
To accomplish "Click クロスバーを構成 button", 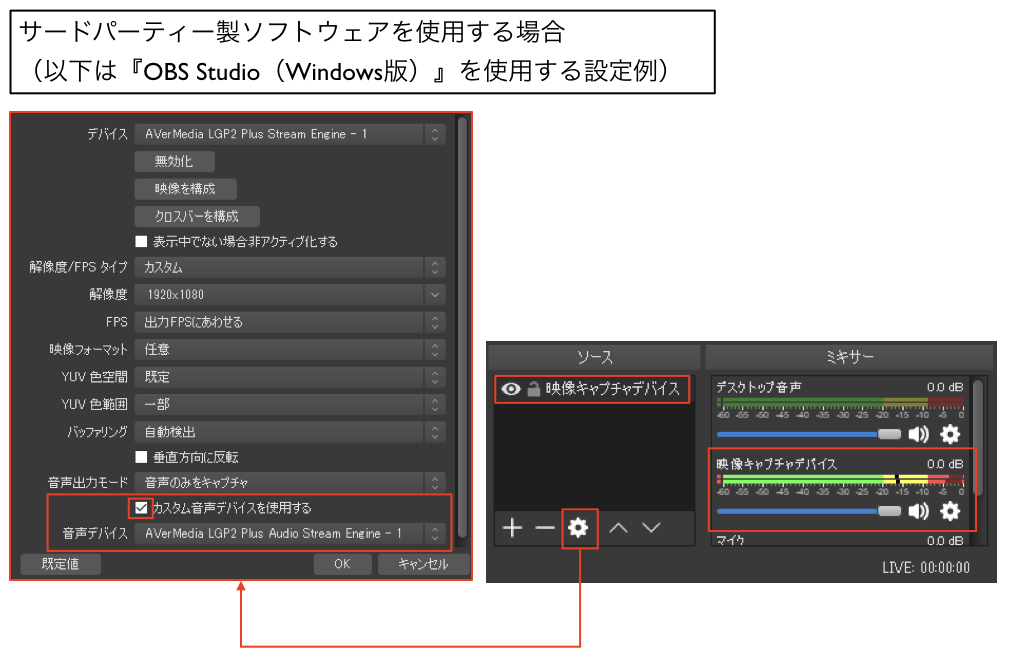I will pos(197,217).
